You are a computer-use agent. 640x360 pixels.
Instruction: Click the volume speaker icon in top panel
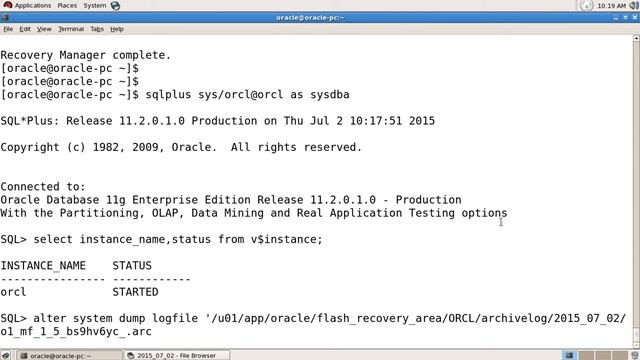[x=635, y=6]
